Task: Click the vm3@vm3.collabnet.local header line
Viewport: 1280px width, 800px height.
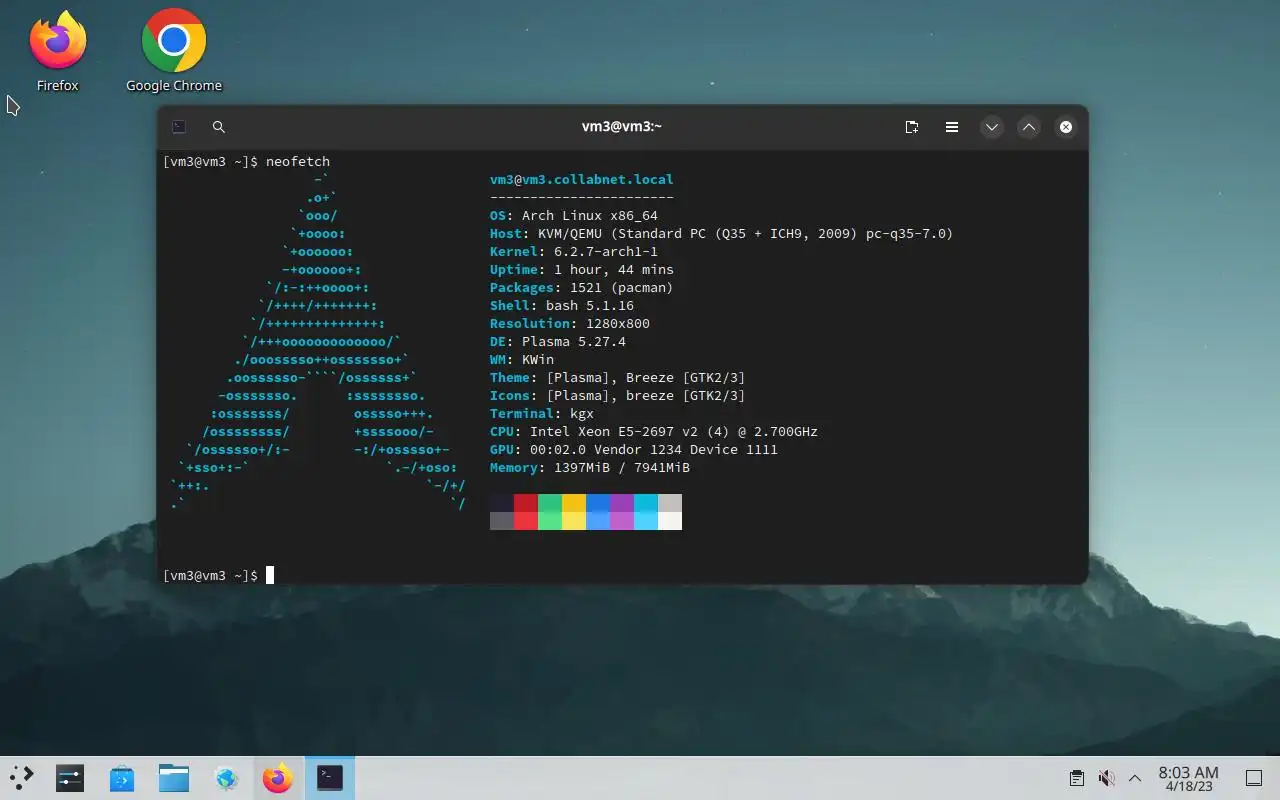Action: pos(582,180)
